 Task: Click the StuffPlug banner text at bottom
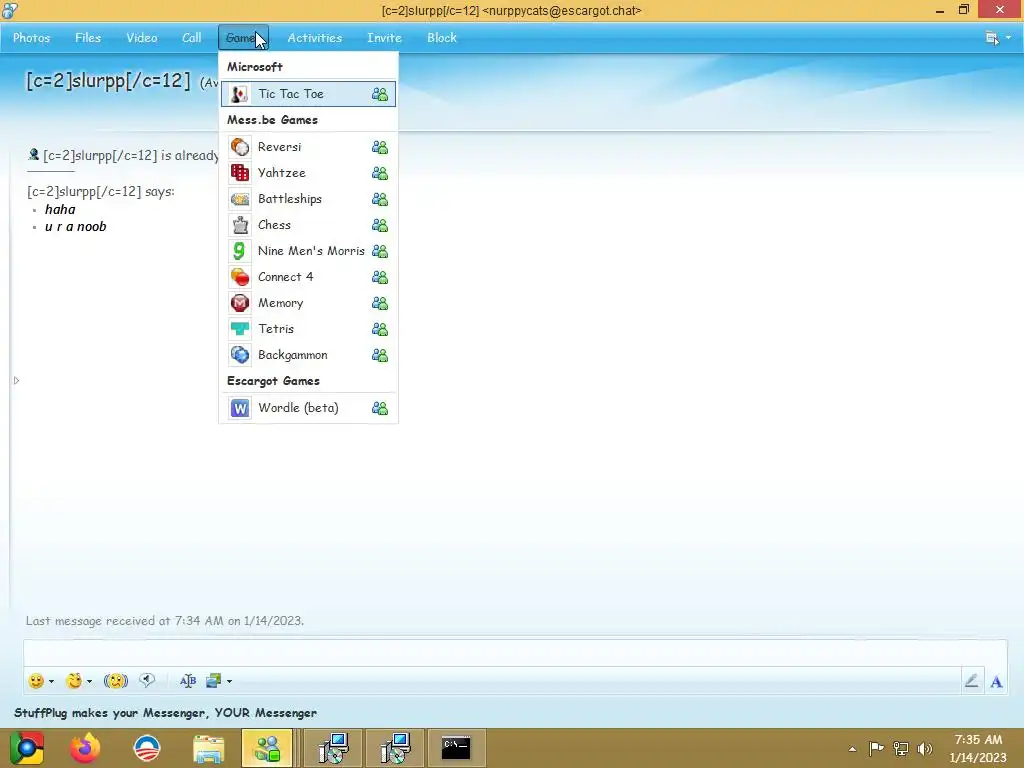(x=165, y=713)
